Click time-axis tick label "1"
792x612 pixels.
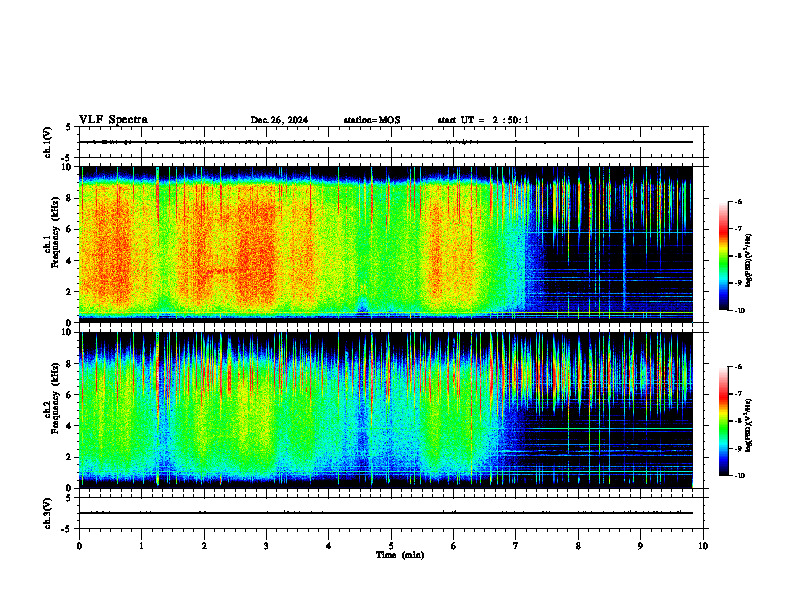coord(141,546)
